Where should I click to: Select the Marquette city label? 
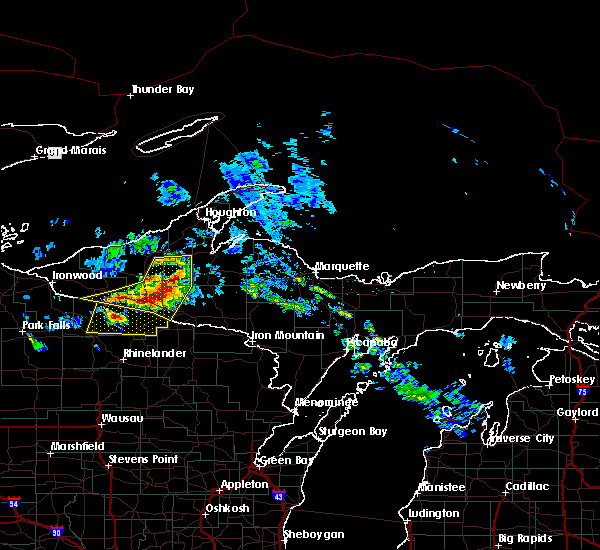click(x=342, y=266)
